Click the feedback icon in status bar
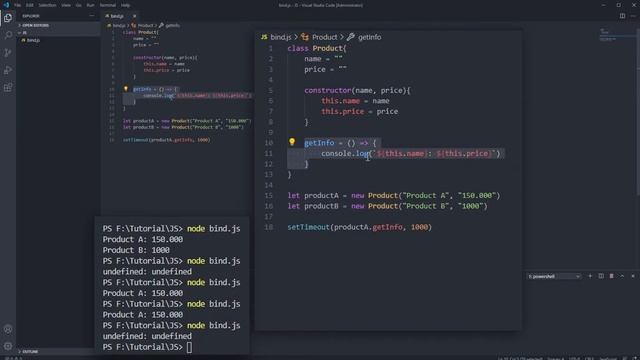The image size is (640, 360). (x=625, y=358)
